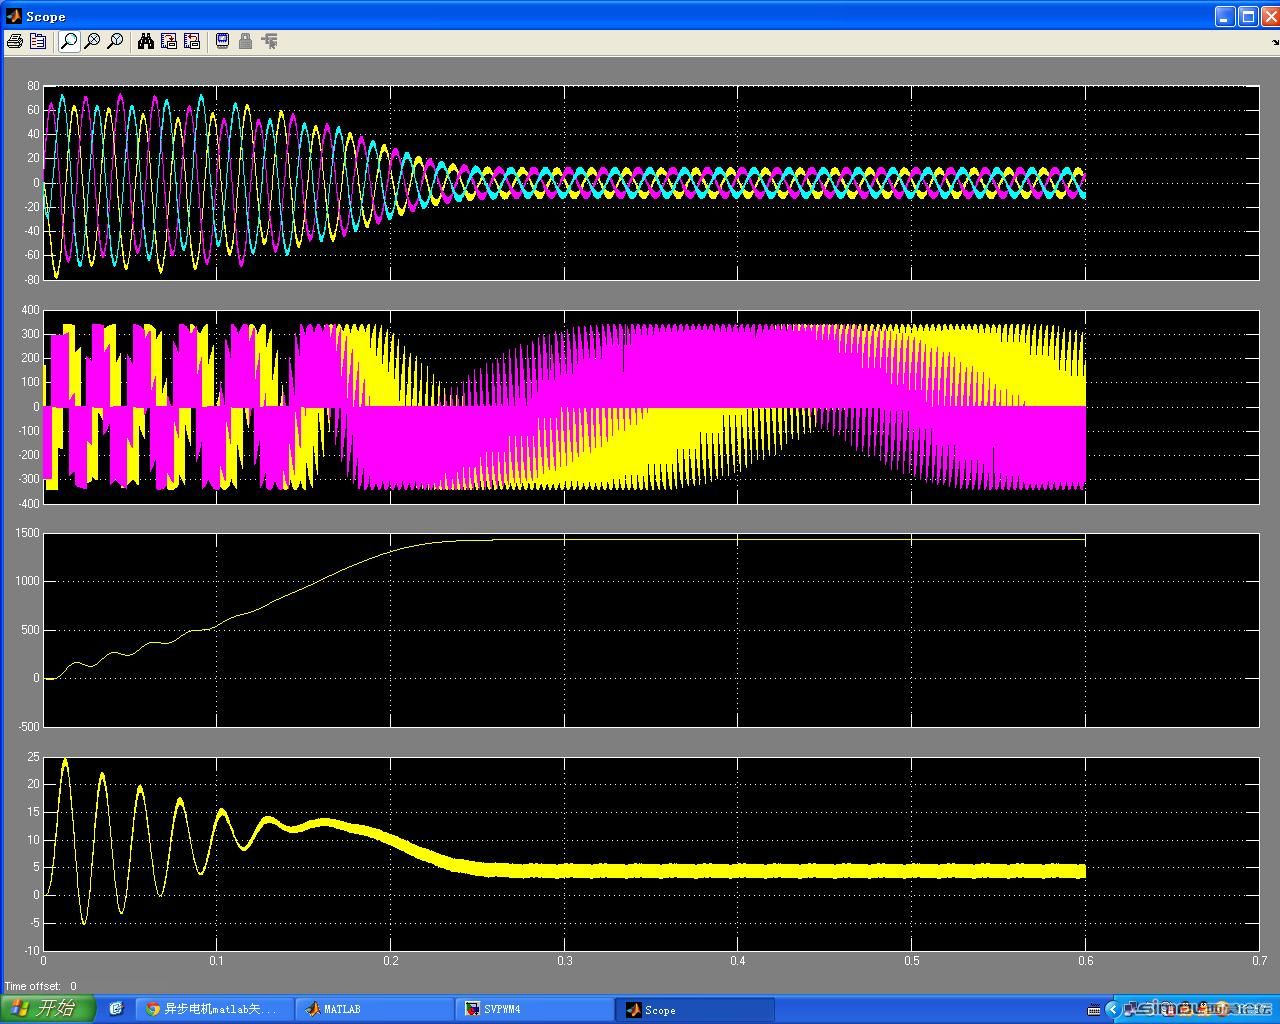Click the Scope window title bar icon
Image resolution: width=1280 pixels, height=1024 pixels.
click(13, 16)
